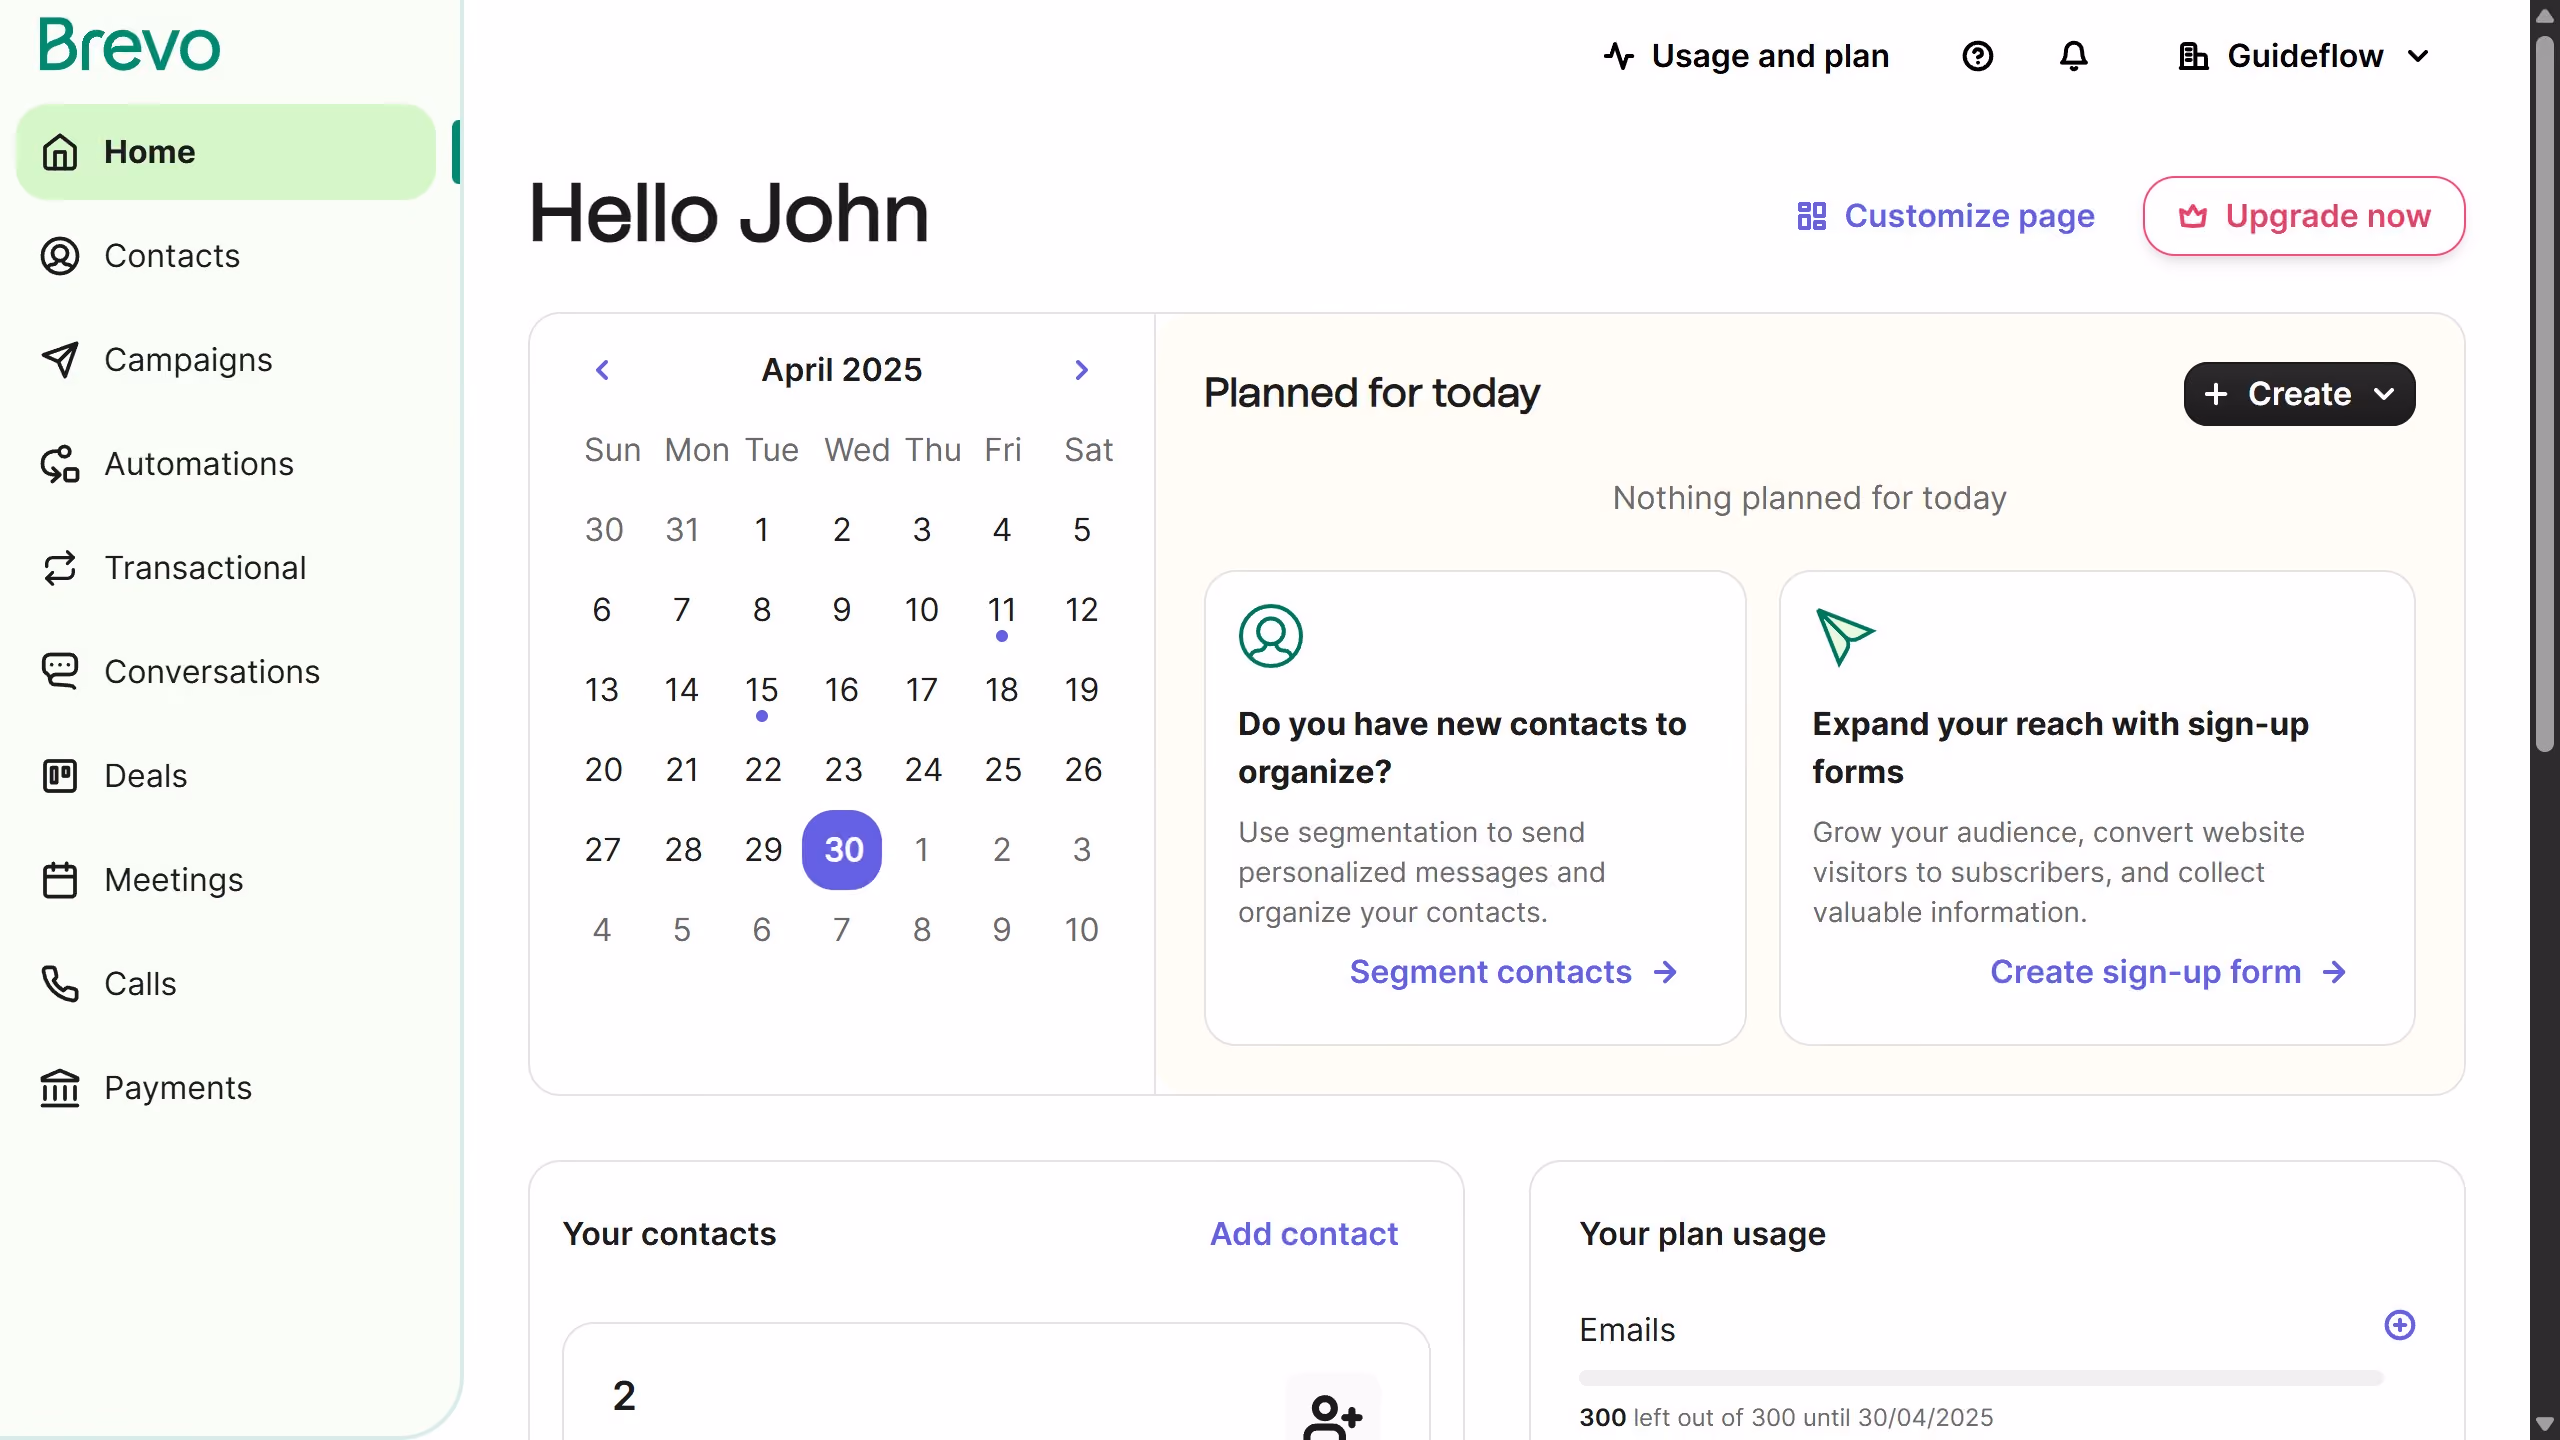Click the plus icon beside Emails usage

[2399, 1325]
